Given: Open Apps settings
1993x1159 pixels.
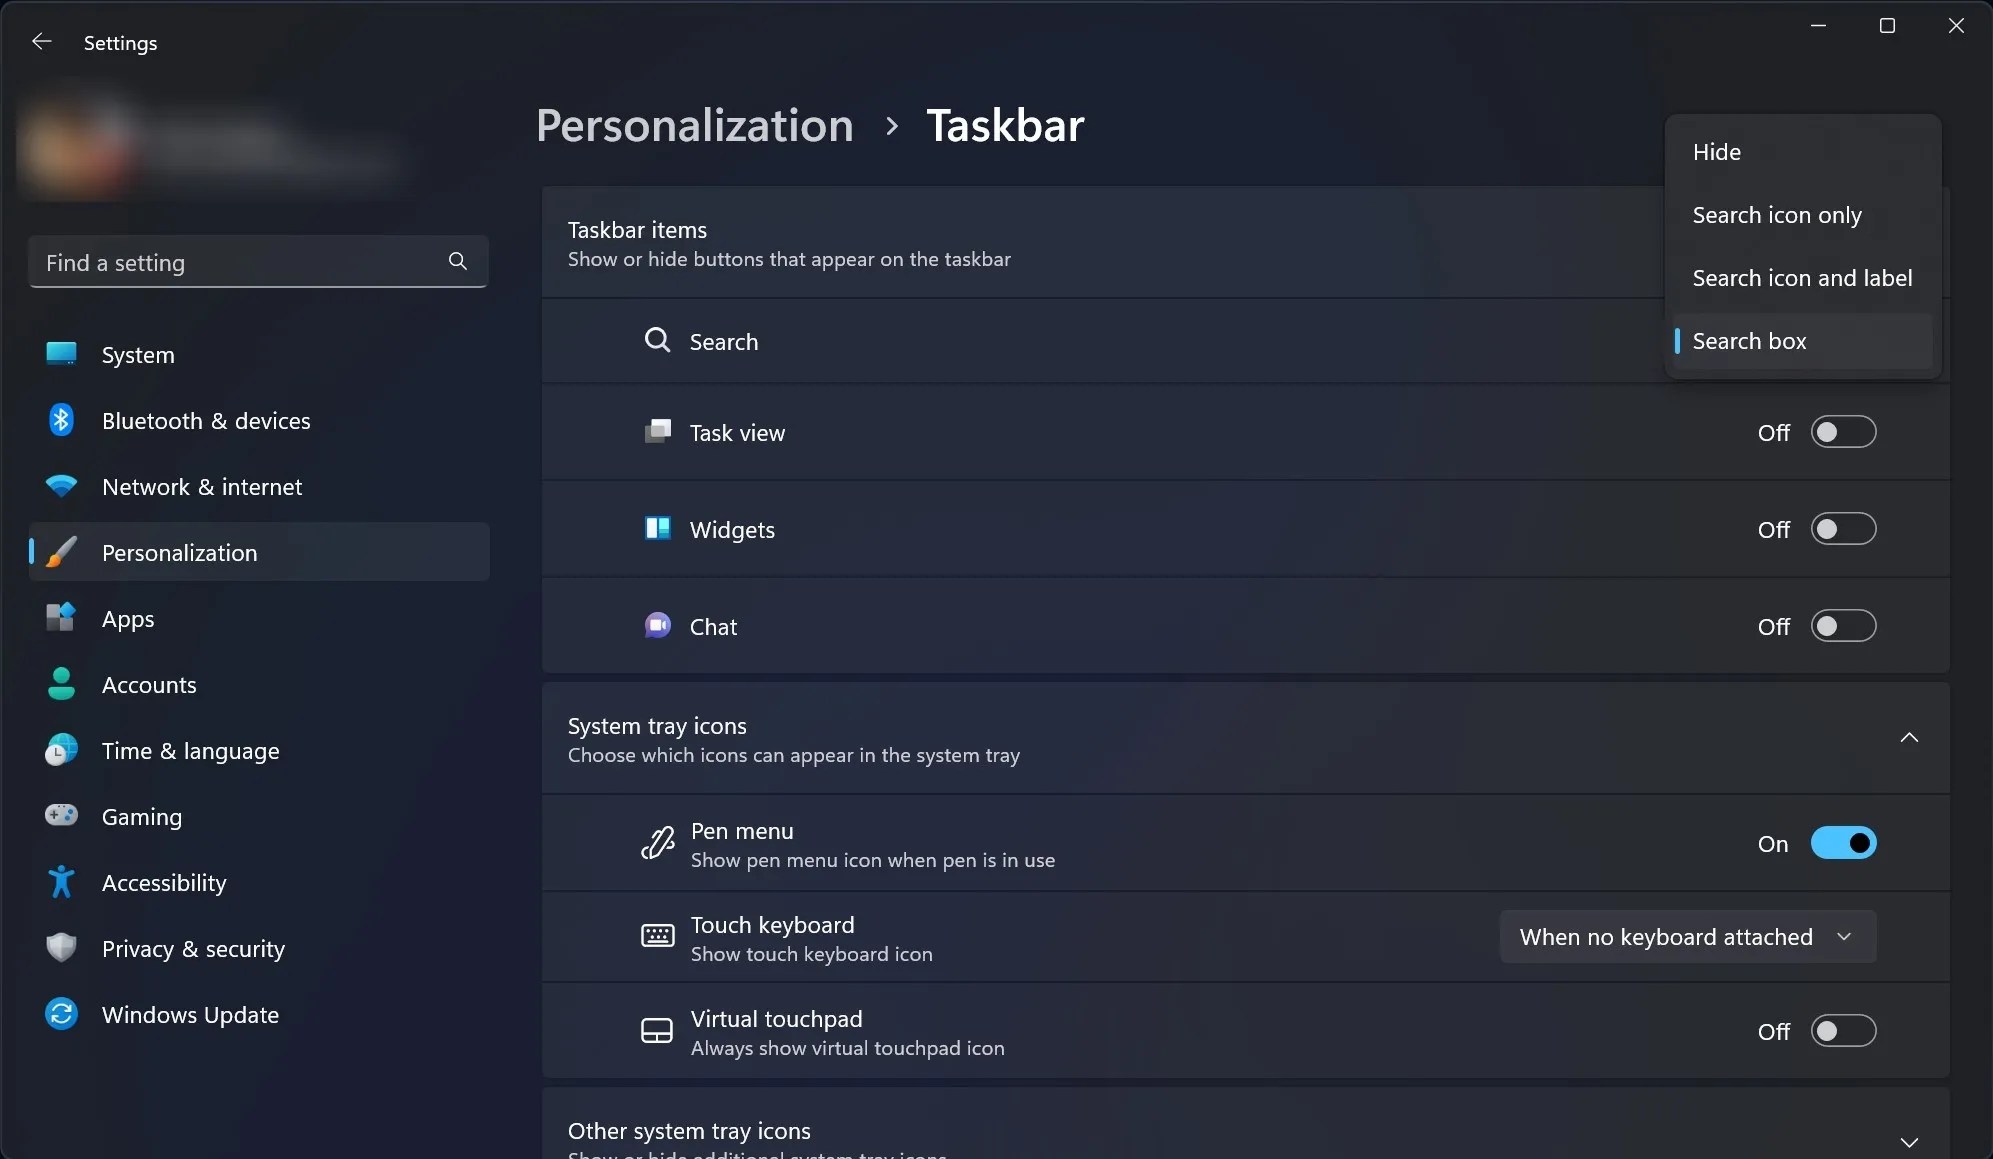Looking at the screenshot, I should coord(128,618).
